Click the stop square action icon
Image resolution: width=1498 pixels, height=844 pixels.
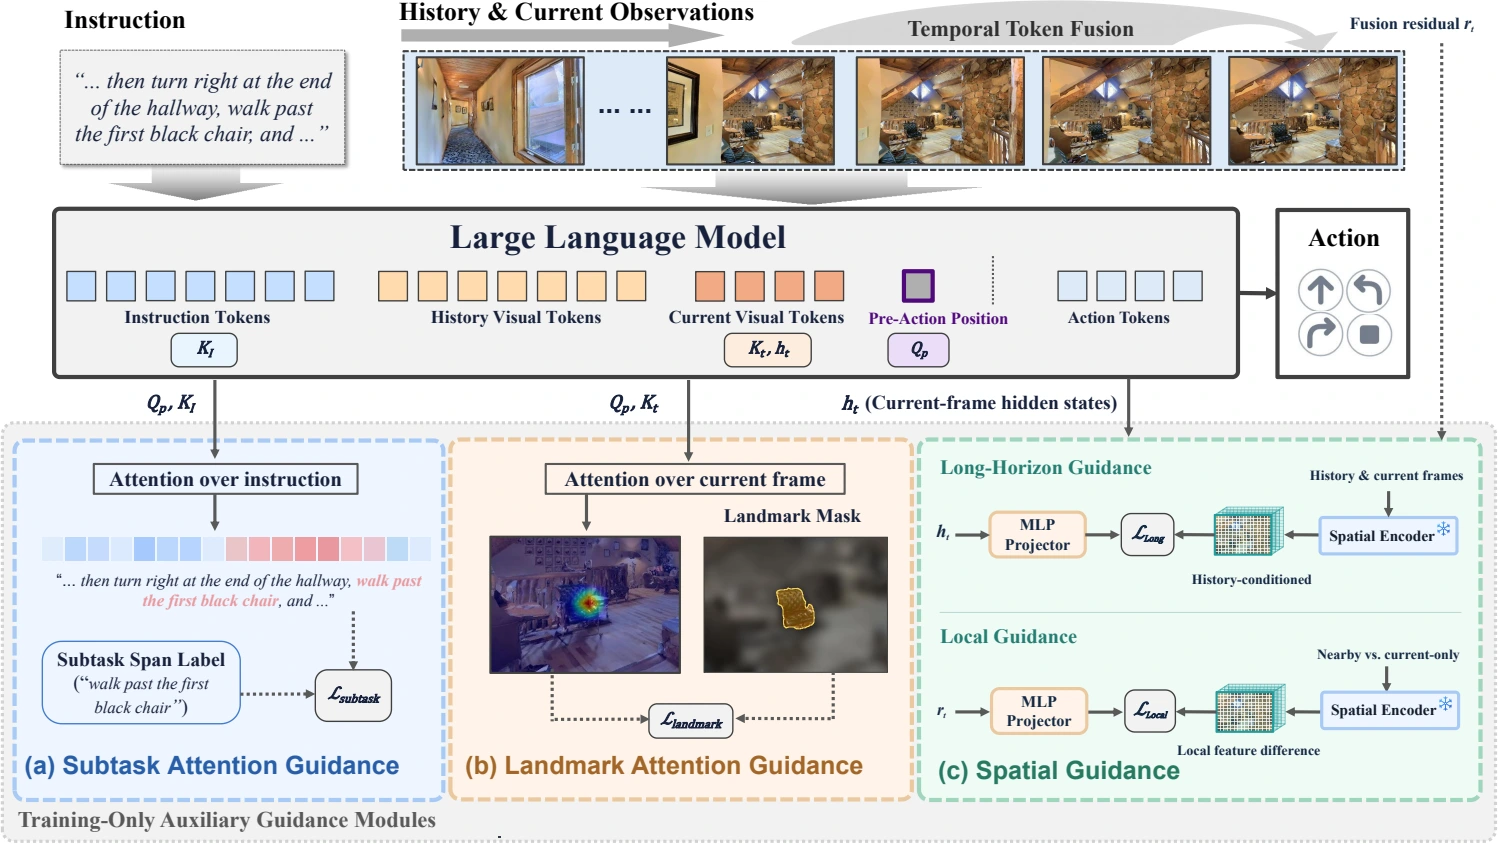[1369, 334]
